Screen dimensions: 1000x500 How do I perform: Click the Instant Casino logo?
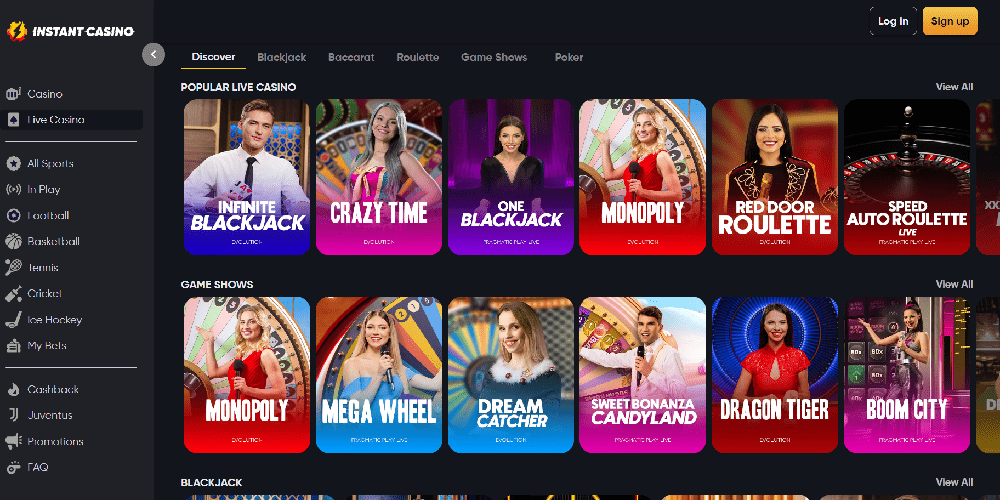click(x=70, y=31)
